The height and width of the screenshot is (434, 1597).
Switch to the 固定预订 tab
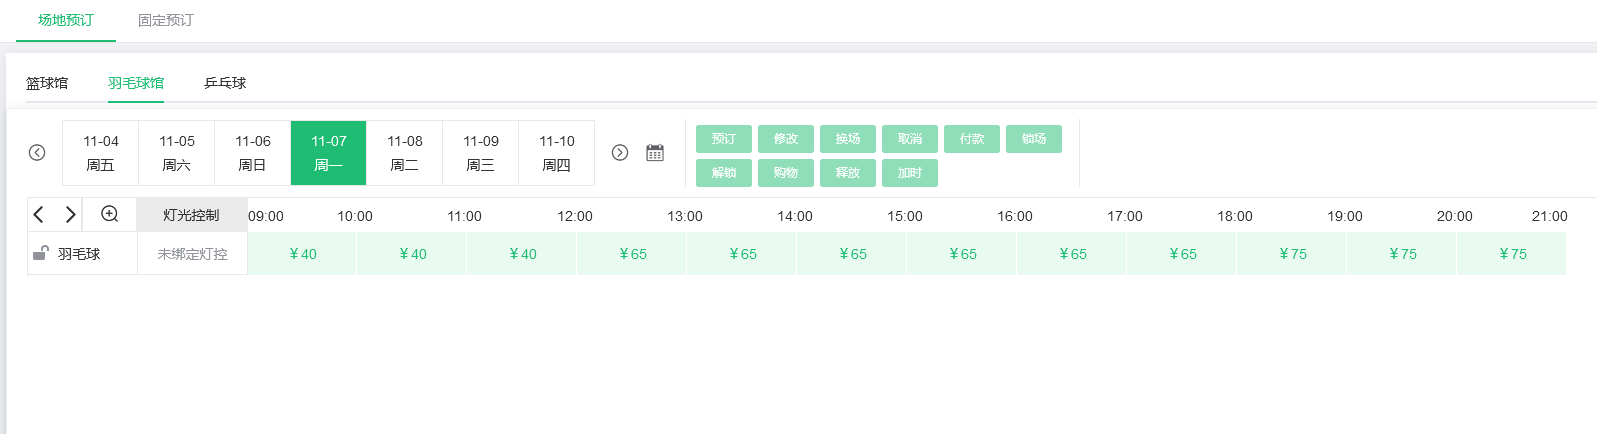click(x=166, y=20)
